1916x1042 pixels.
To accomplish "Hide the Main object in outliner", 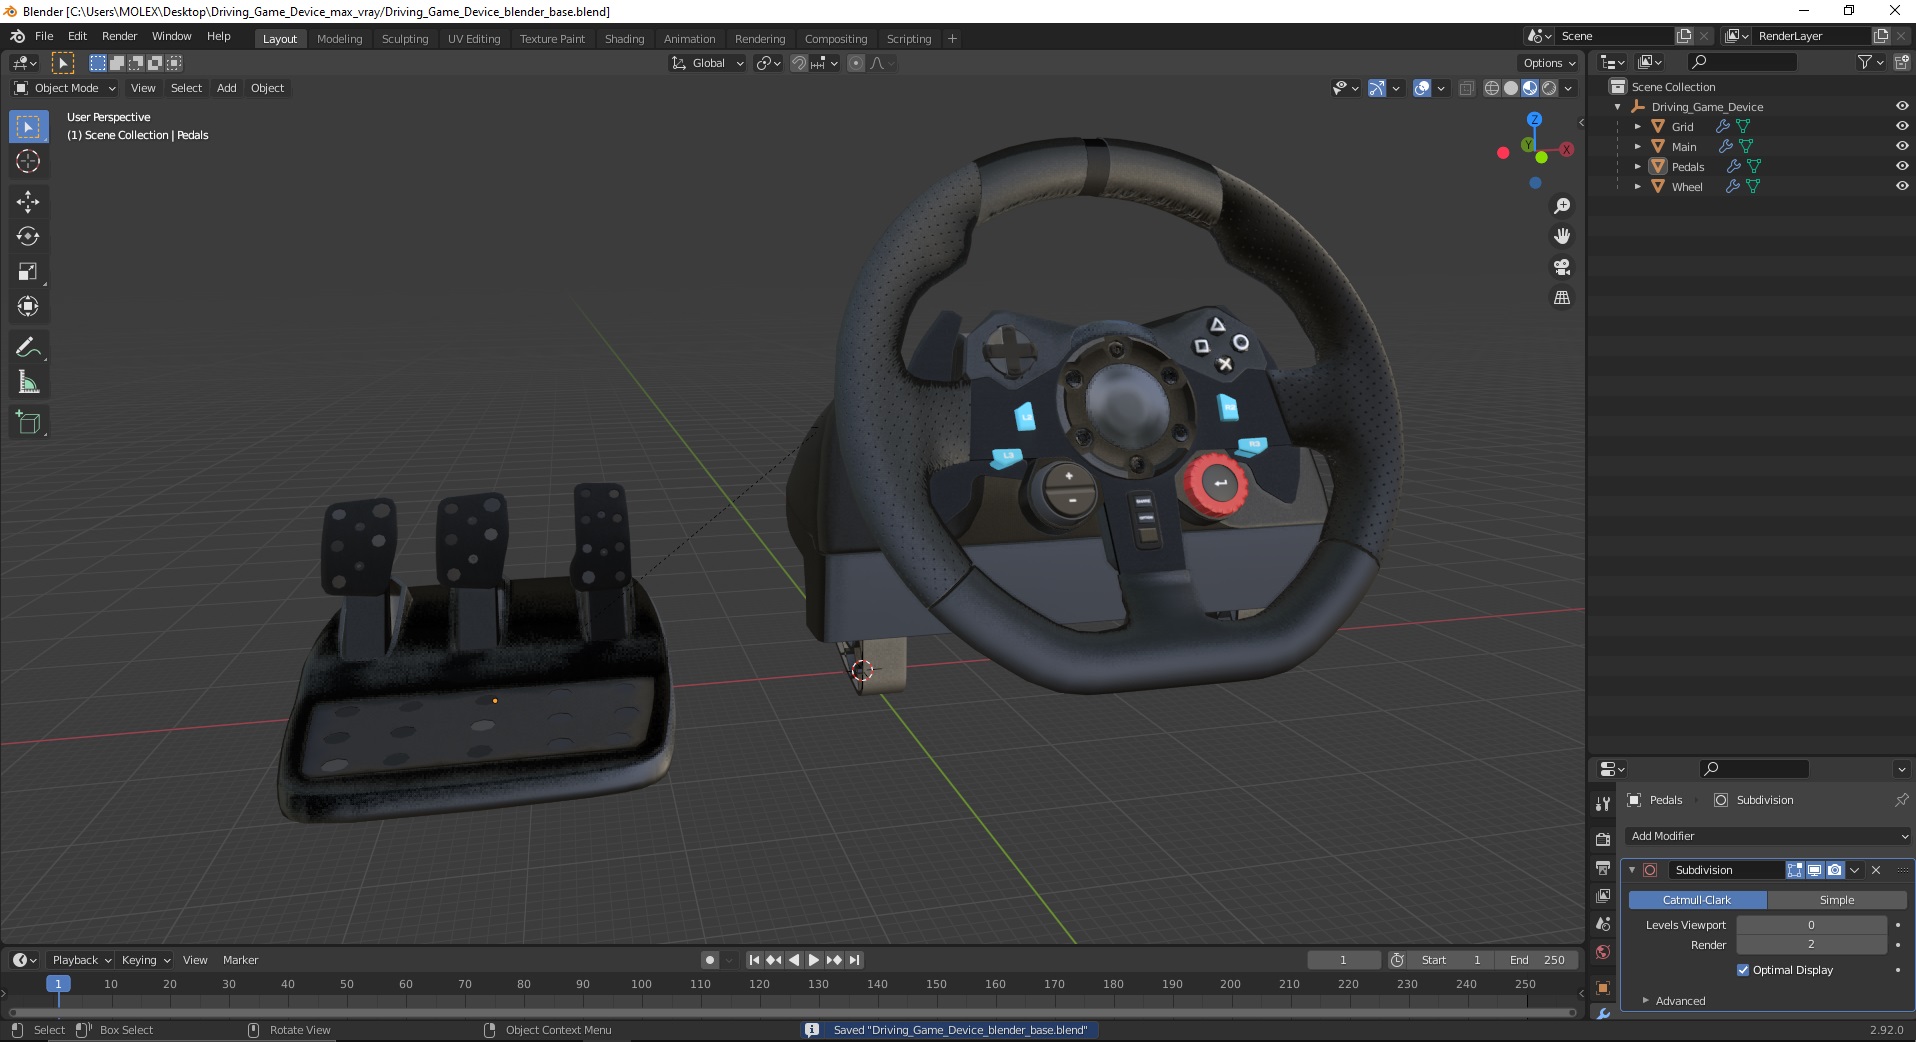I will 1902,146.
